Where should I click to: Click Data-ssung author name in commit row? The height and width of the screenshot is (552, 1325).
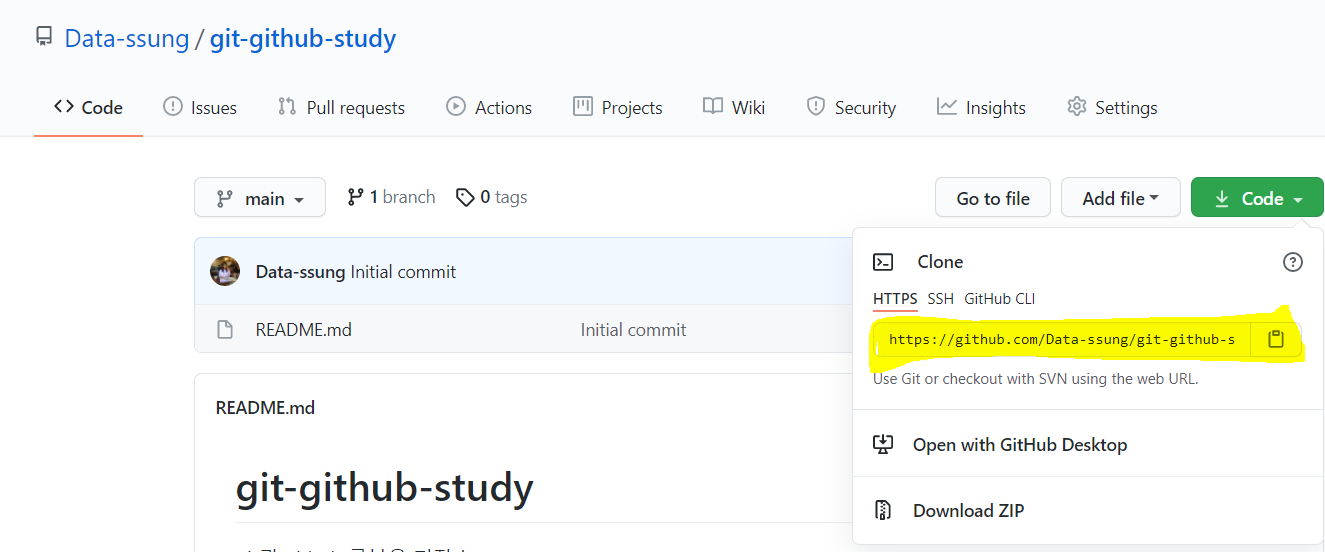pyautogui.click(x=301, y=272)
